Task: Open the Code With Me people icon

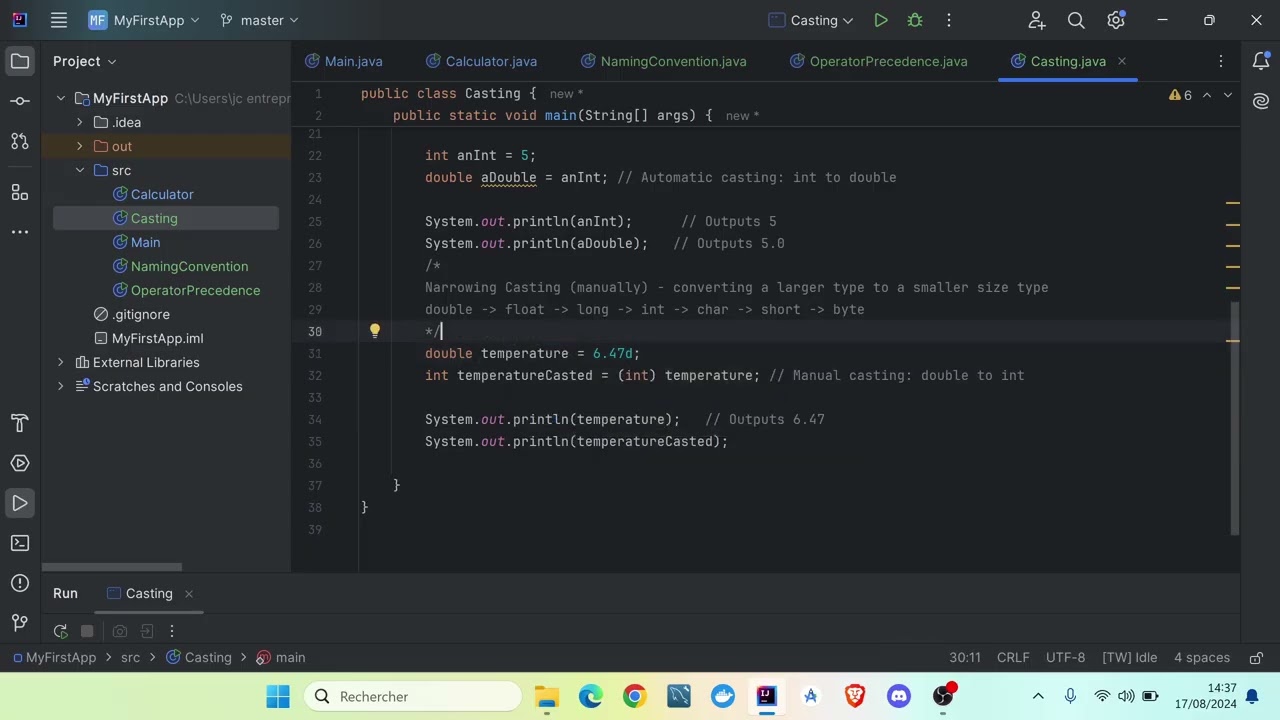Action: [x=1037, y=20]
